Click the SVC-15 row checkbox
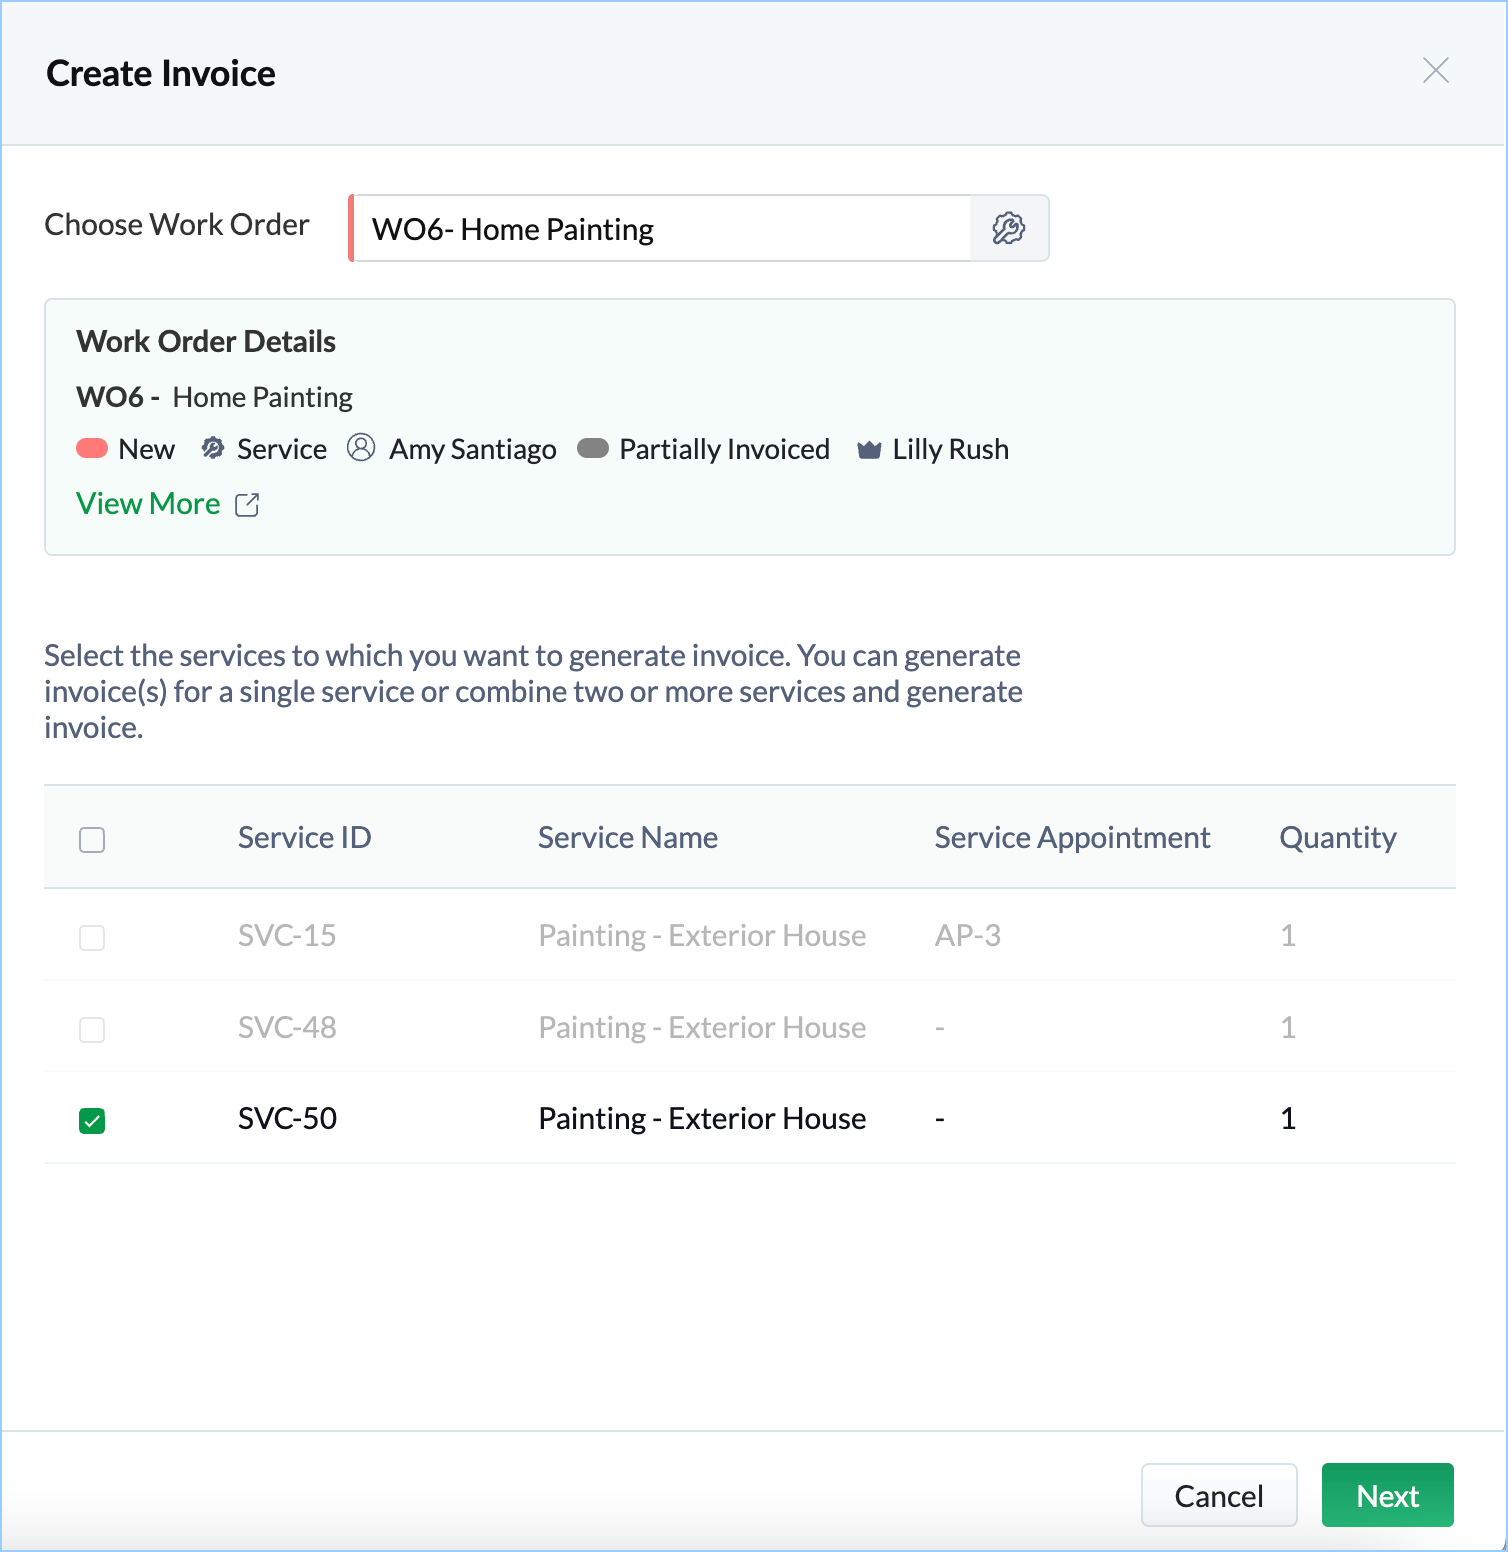Viewport: 1508px width, 1552px height. [92, 937]
